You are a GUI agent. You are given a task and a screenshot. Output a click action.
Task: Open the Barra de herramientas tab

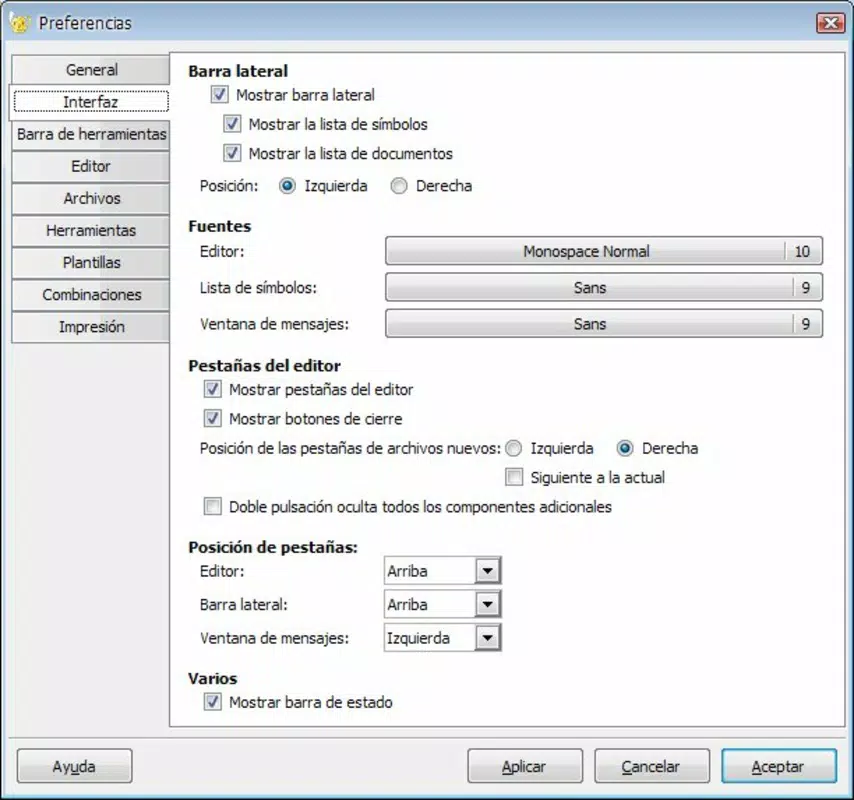pyautogui.click(x=91, y=134)
